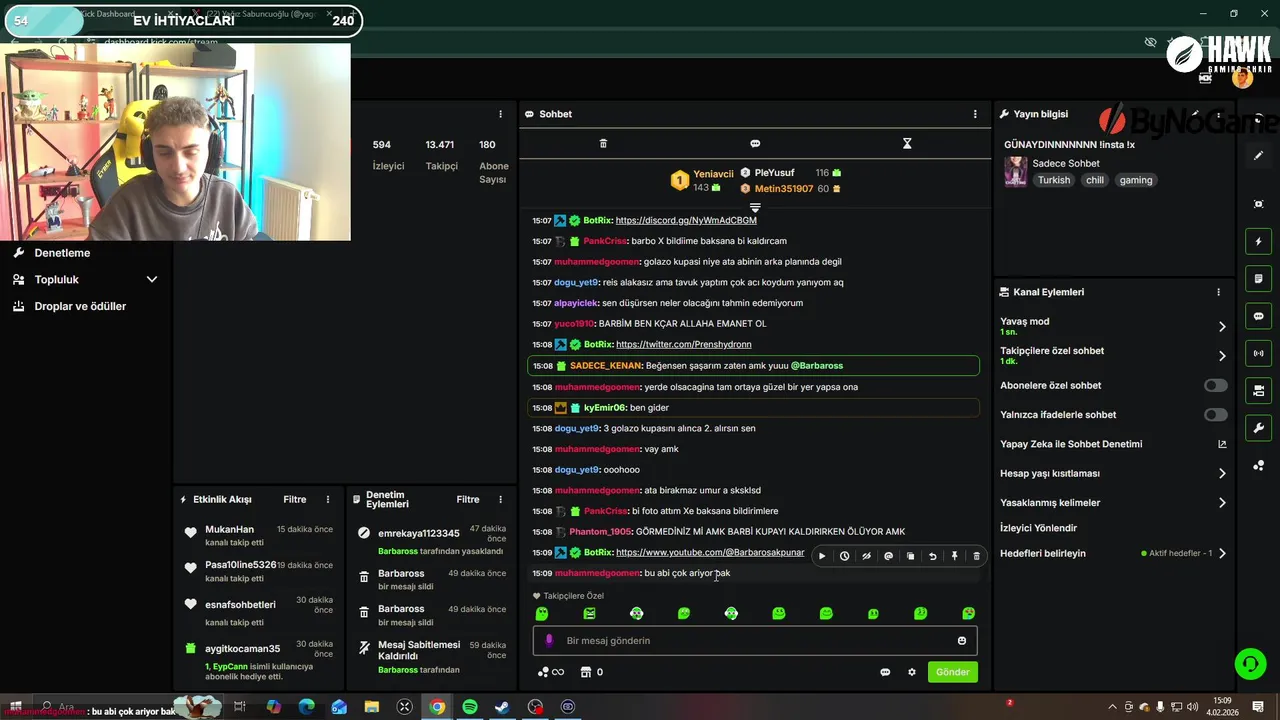Expand Hedefleri belirleyin arrow
This screenshot has width=1280, height=720.
point(1221,553)
